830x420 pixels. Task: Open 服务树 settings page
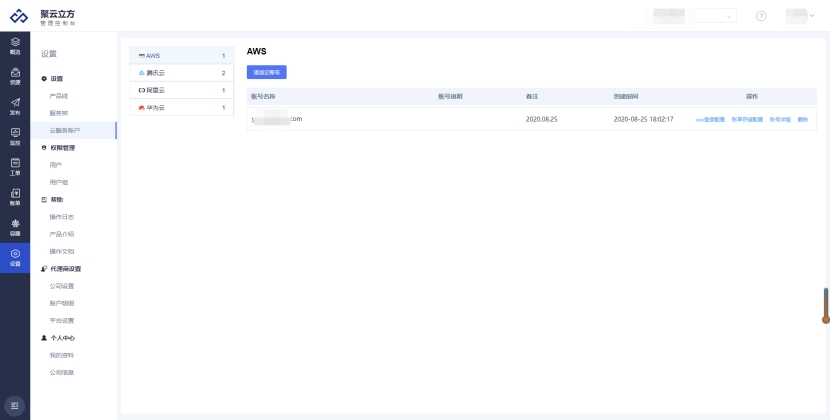tap(59, 113)
